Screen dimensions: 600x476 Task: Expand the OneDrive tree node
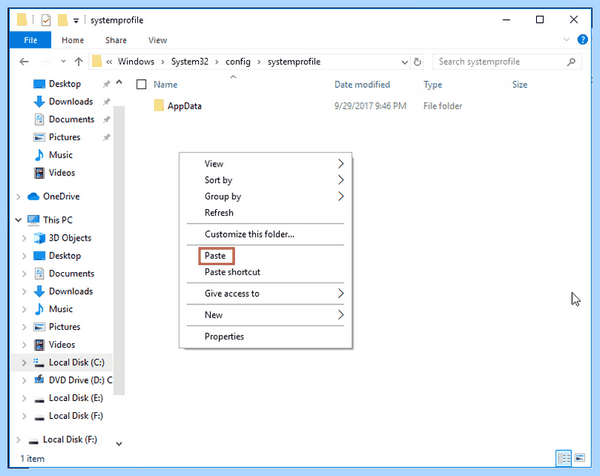click(x=18, y=197)
